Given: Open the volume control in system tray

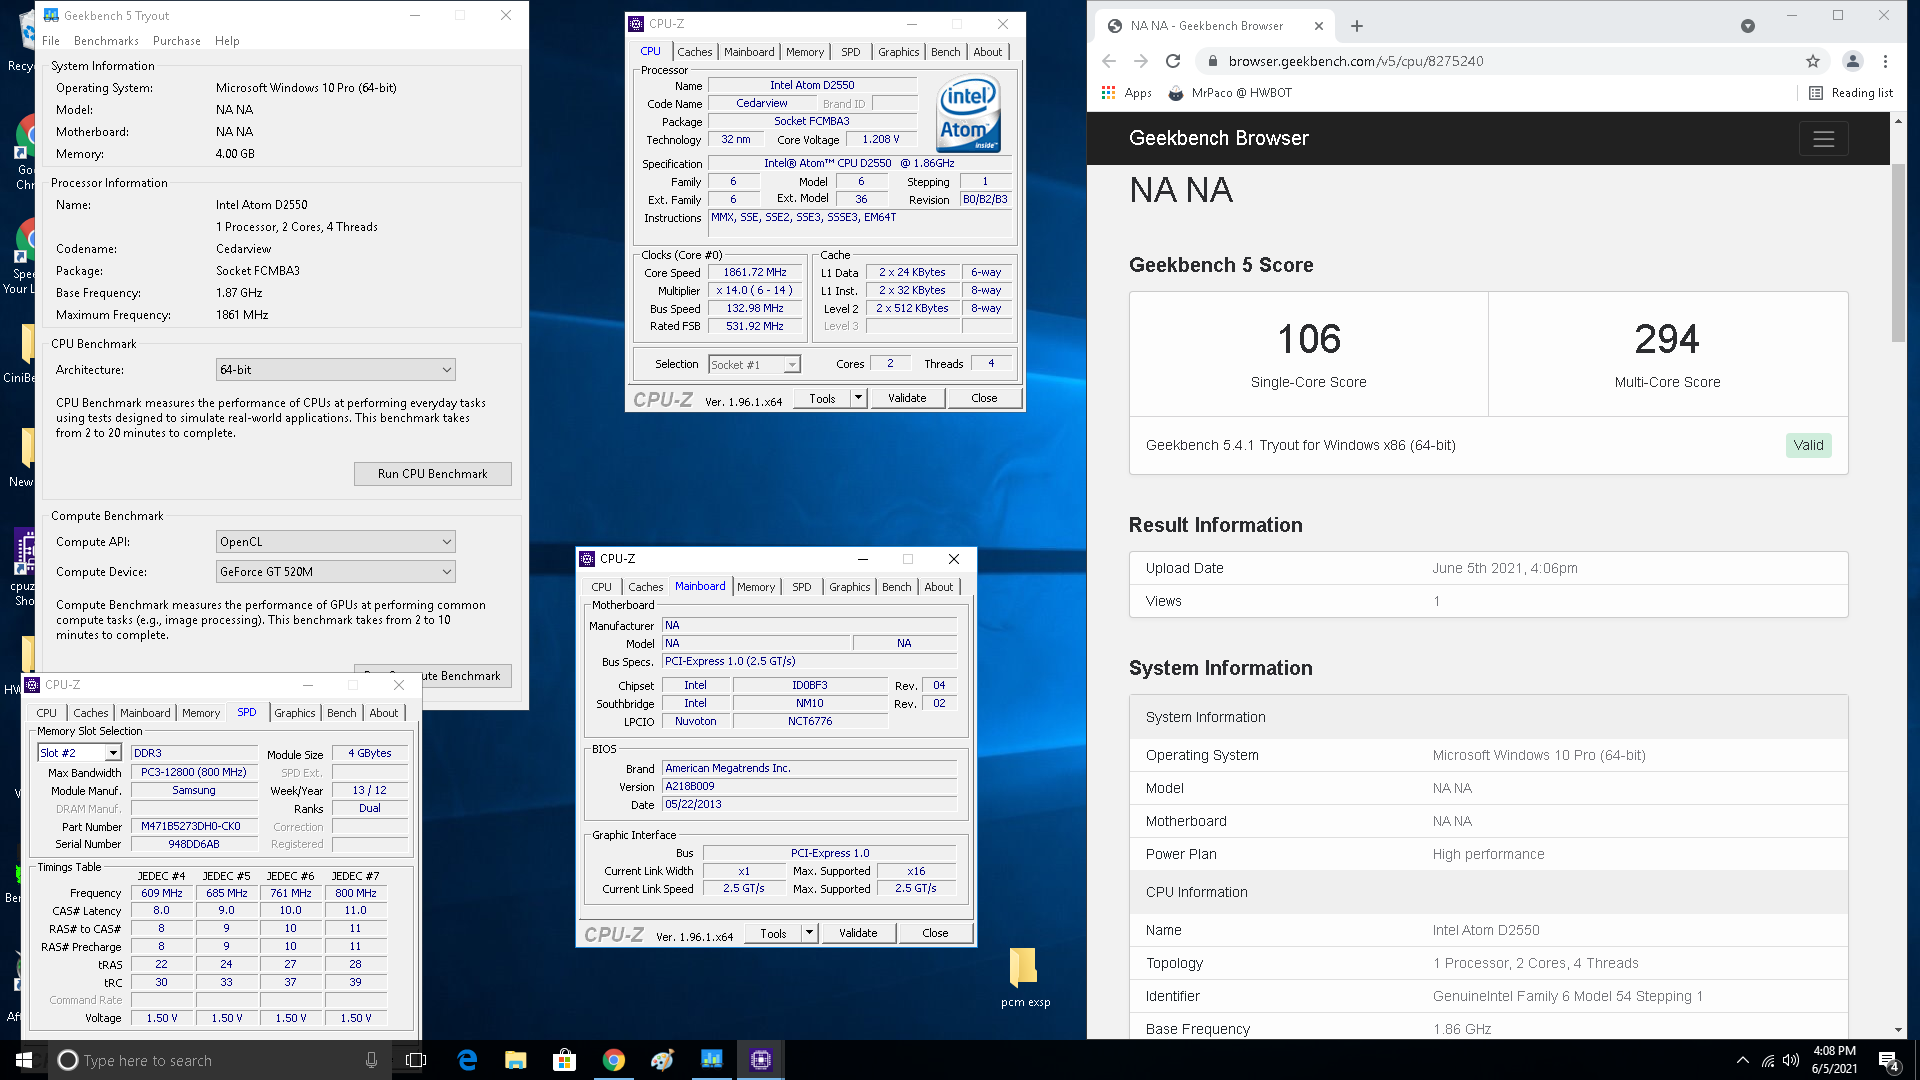Looking at the screenshot, I should pos(1791,1060).
